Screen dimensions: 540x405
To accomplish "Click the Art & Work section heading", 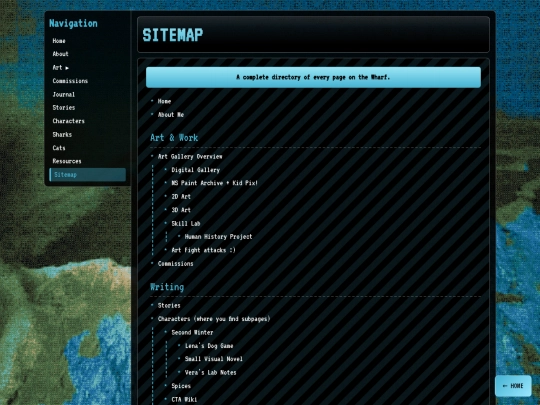I will coord(174,138).
